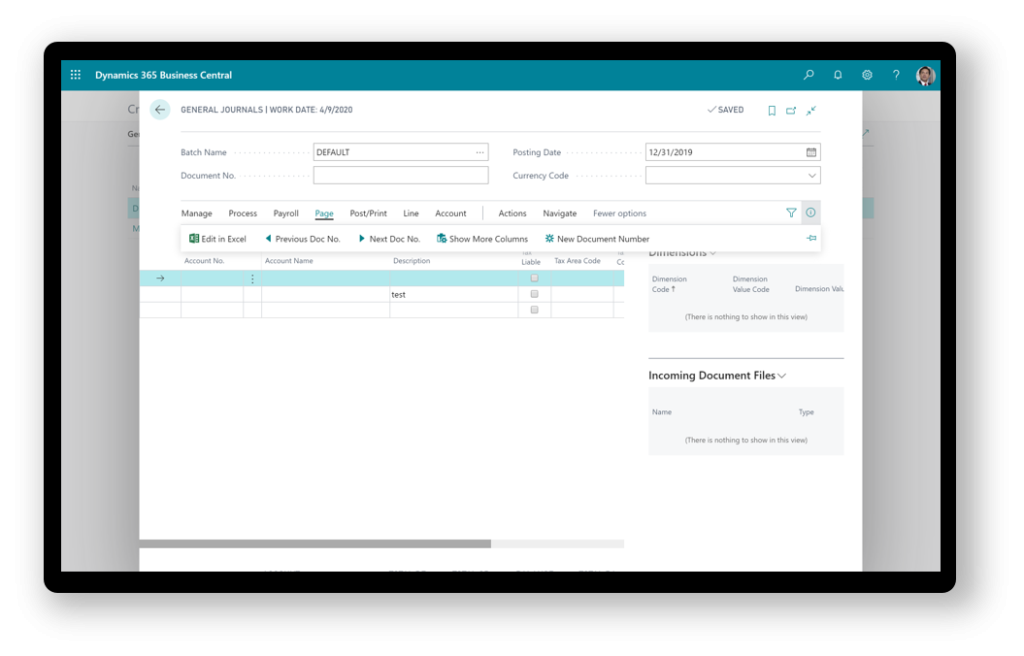Viewport: 1024px width, 656px height.
Task: Check Tax Liable in third row
Action: (534, 310)
